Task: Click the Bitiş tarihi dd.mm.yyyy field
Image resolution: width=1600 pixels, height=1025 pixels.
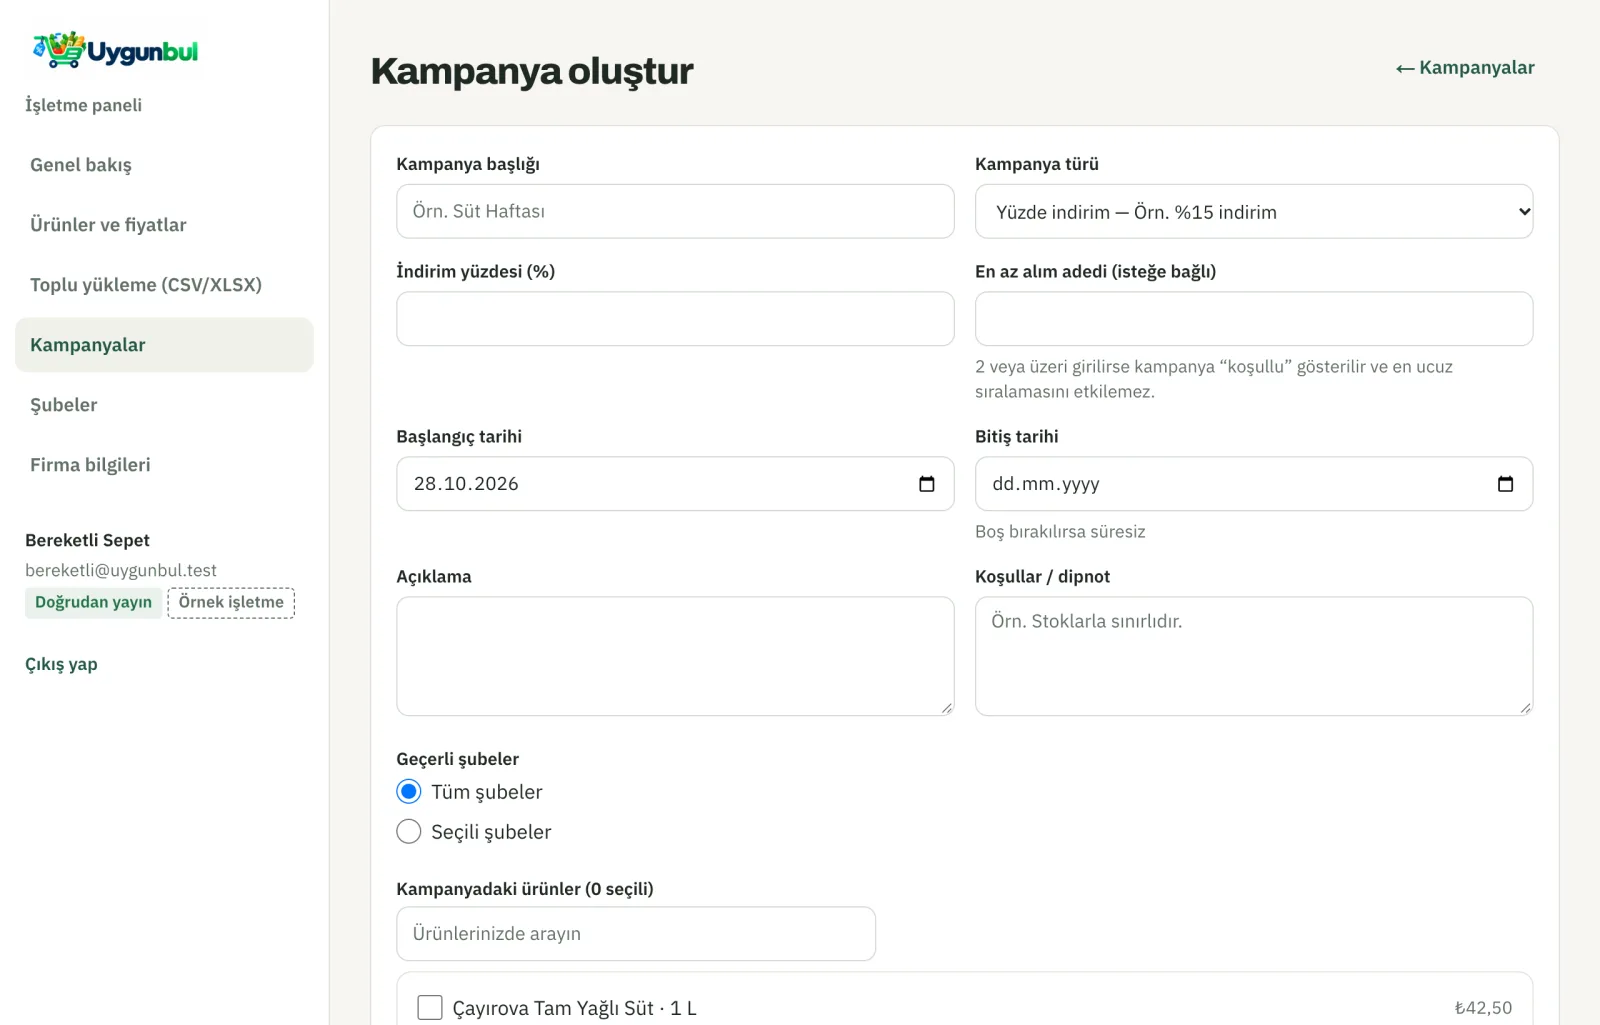Action: click(1254, 484)
